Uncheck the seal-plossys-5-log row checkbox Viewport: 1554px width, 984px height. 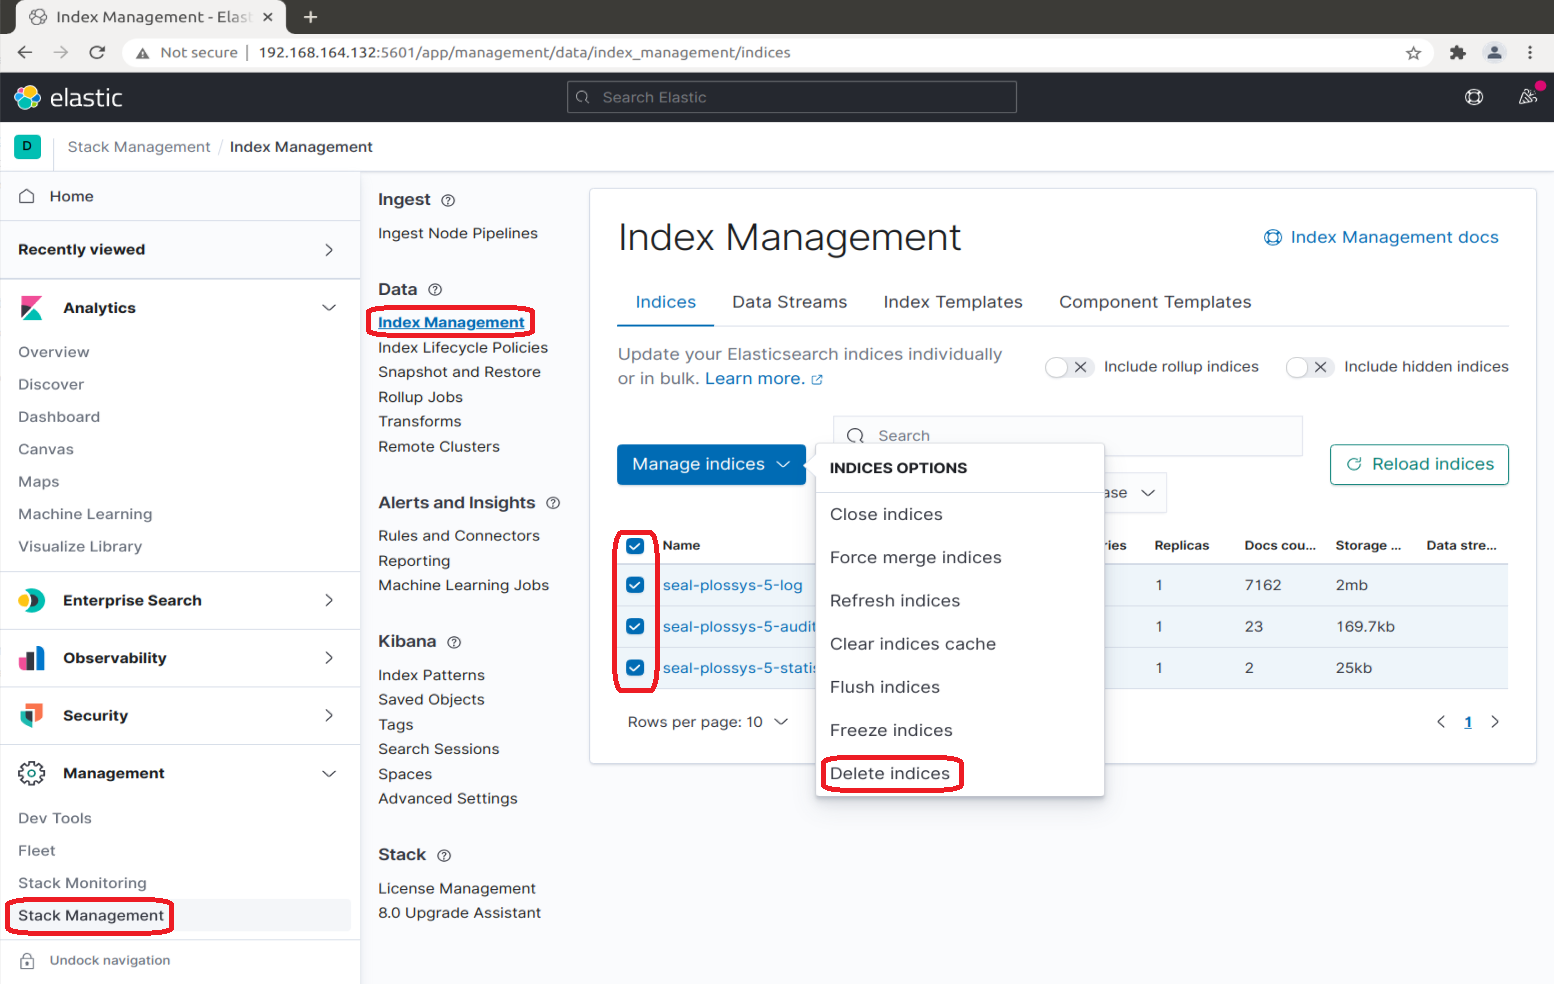(x=635, y=585)
